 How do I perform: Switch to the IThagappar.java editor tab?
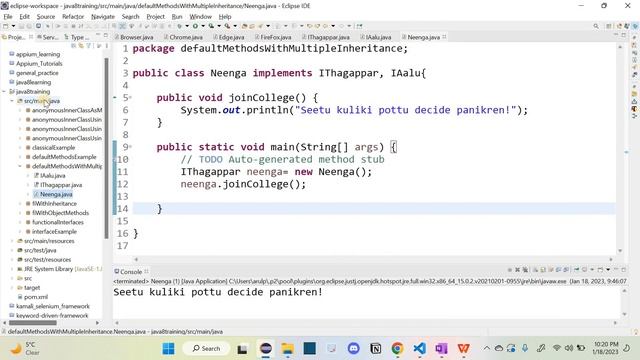pos(329,37)
